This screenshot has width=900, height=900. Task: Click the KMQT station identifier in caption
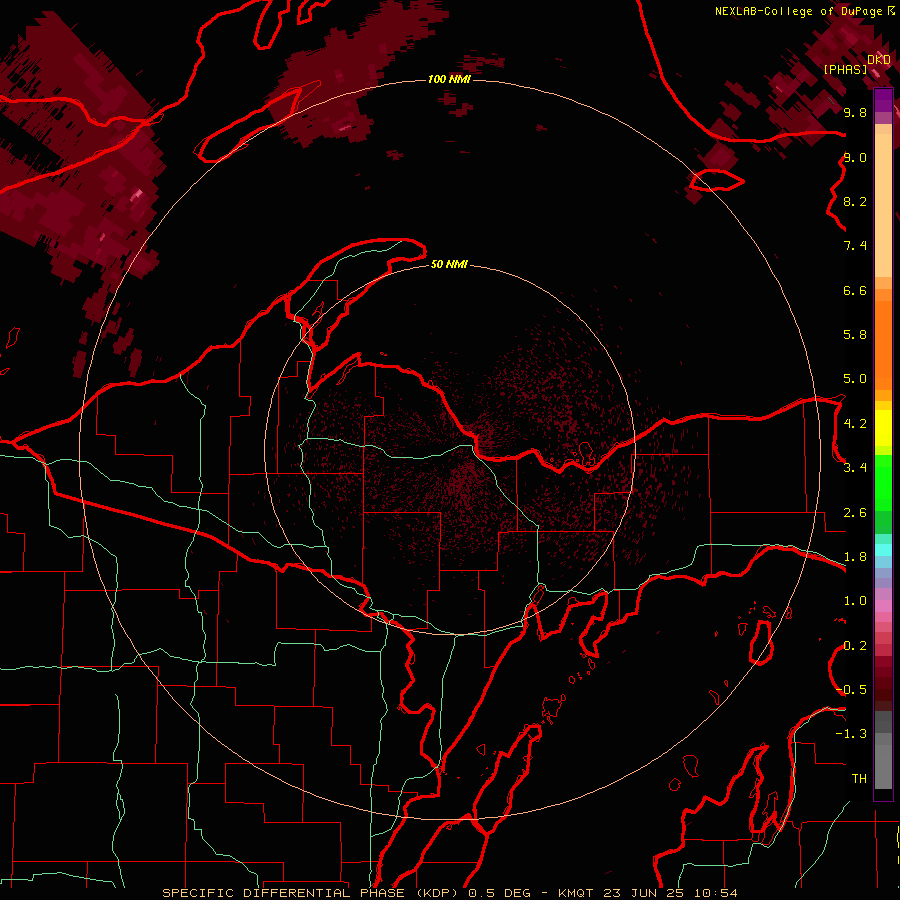(x=576, y=893)
